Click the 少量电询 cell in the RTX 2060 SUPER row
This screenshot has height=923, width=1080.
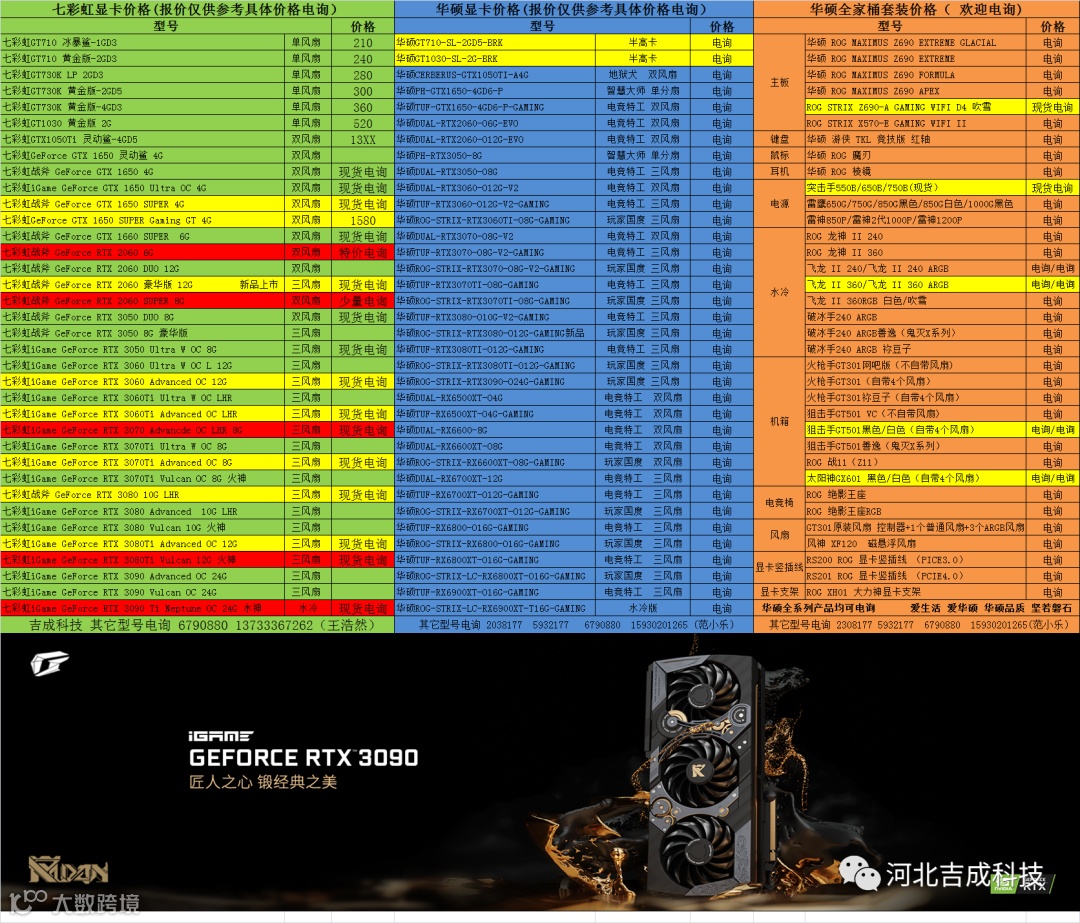tap(363, 301)
